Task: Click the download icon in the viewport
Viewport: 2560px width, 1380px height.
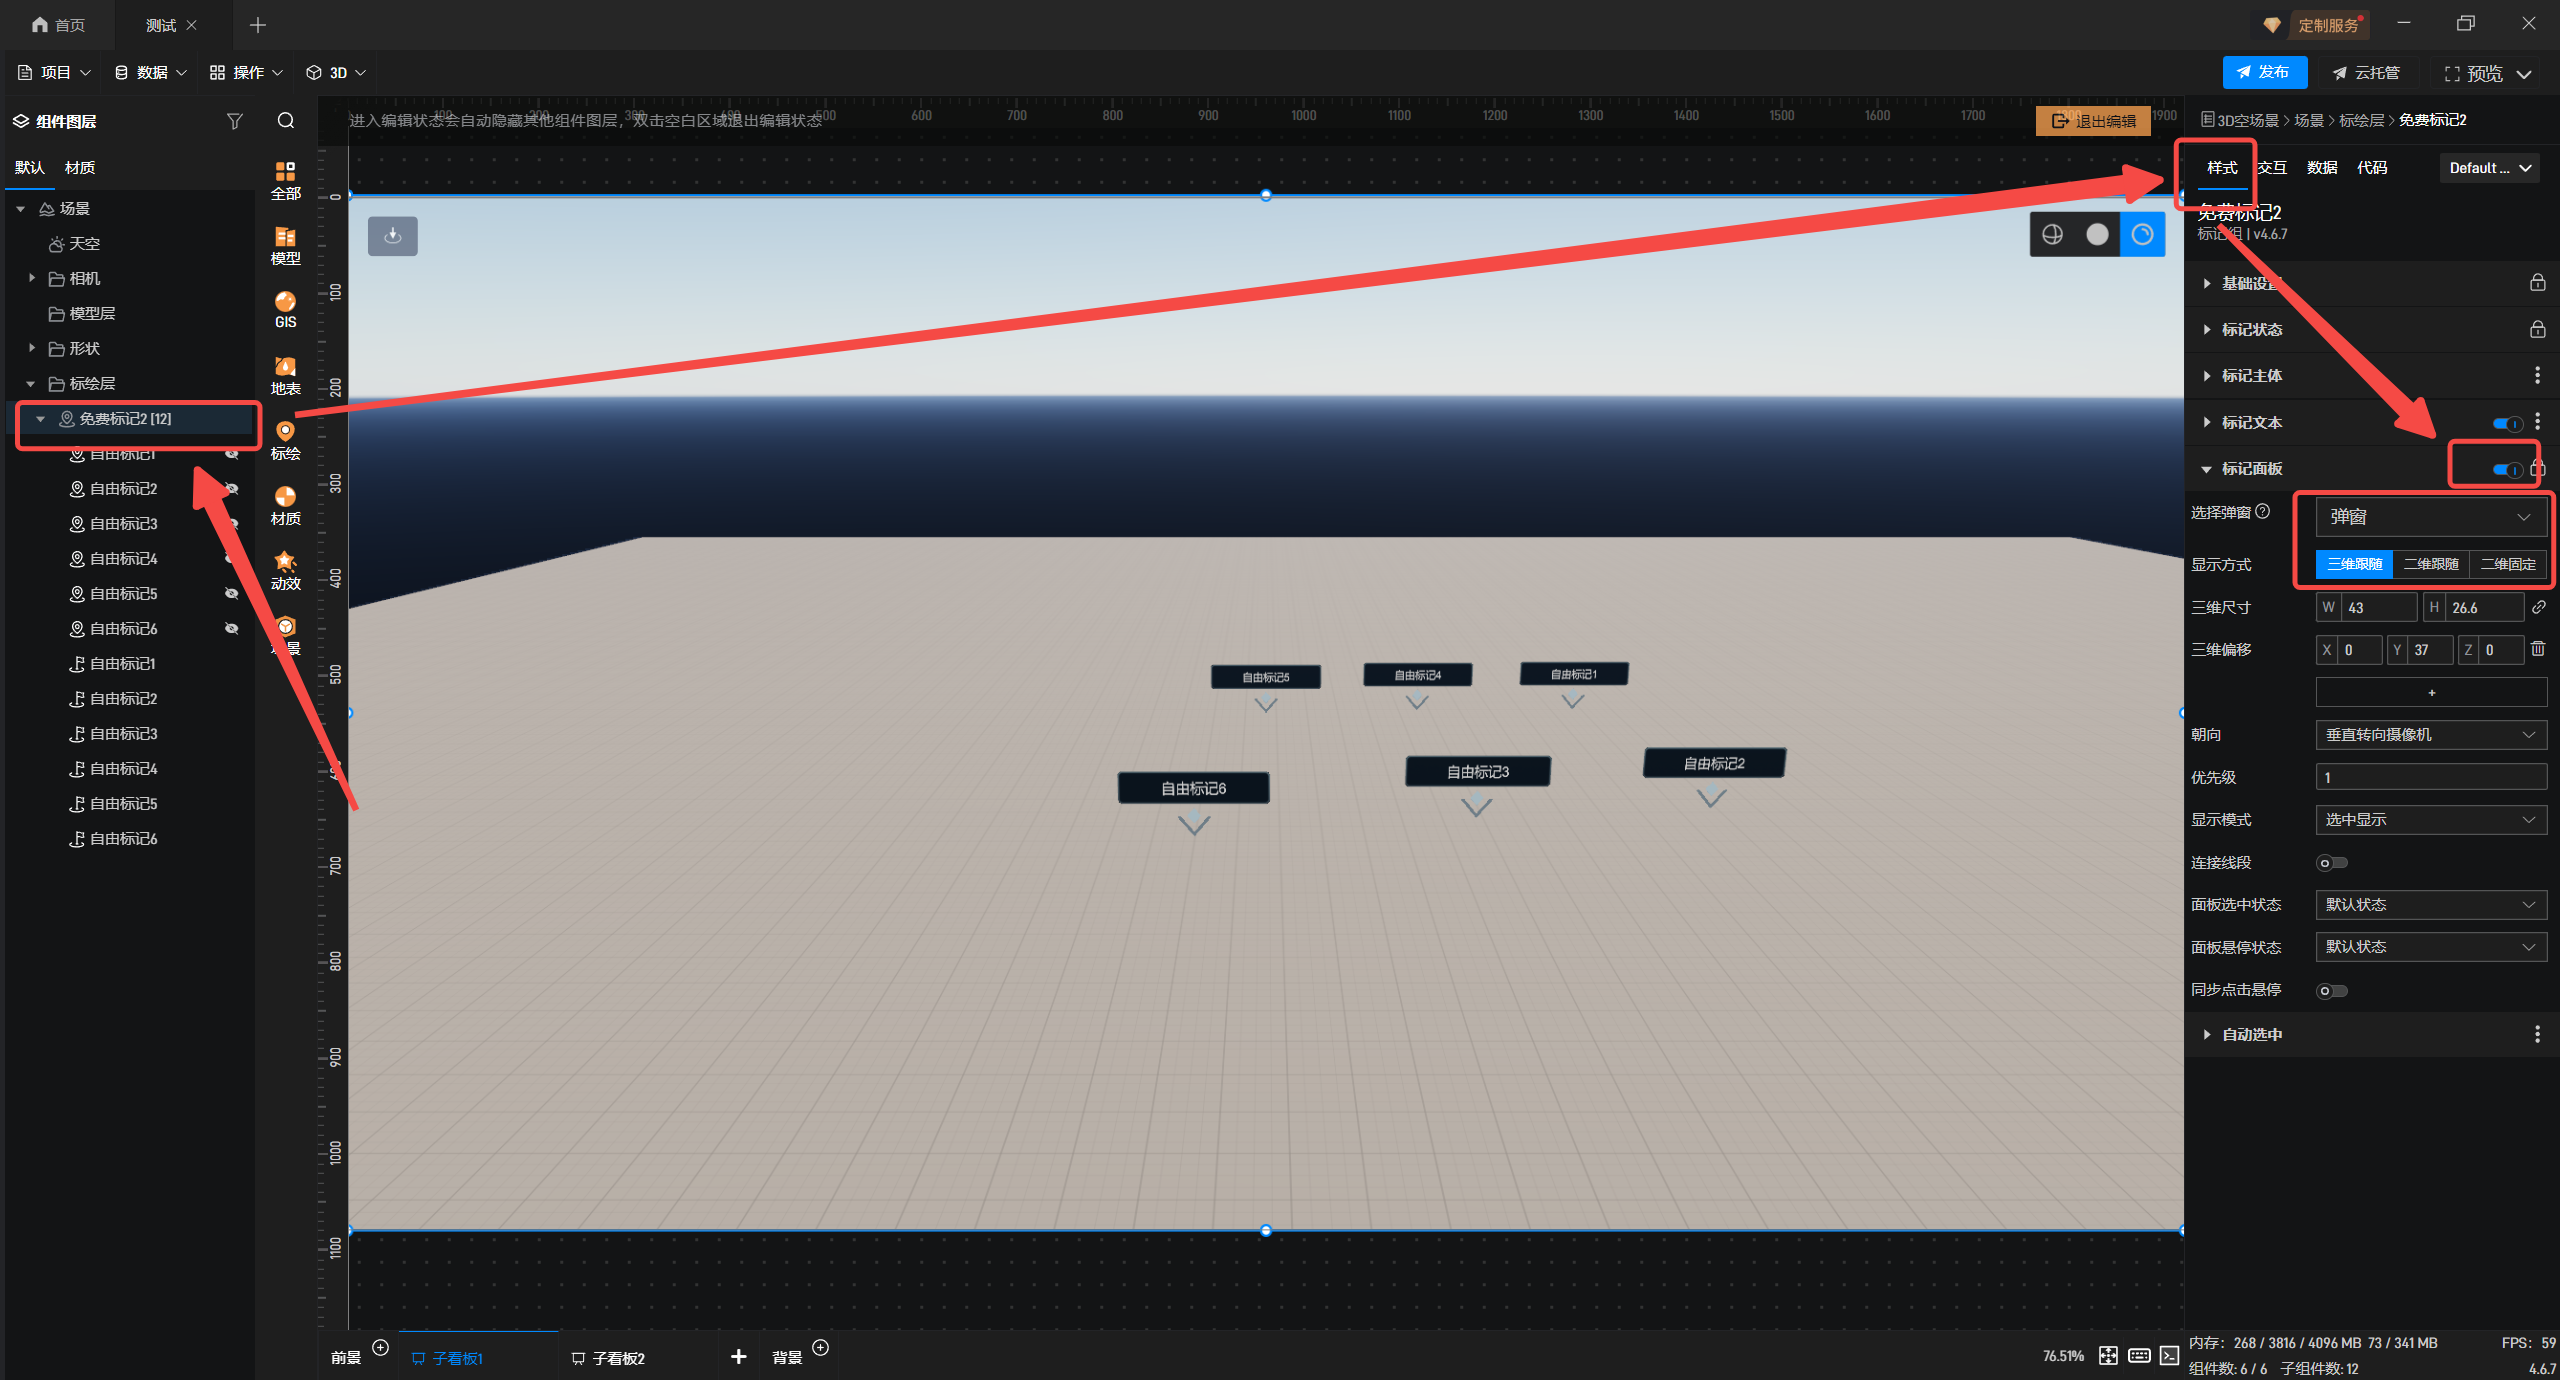Action: (x=393, y=236)
